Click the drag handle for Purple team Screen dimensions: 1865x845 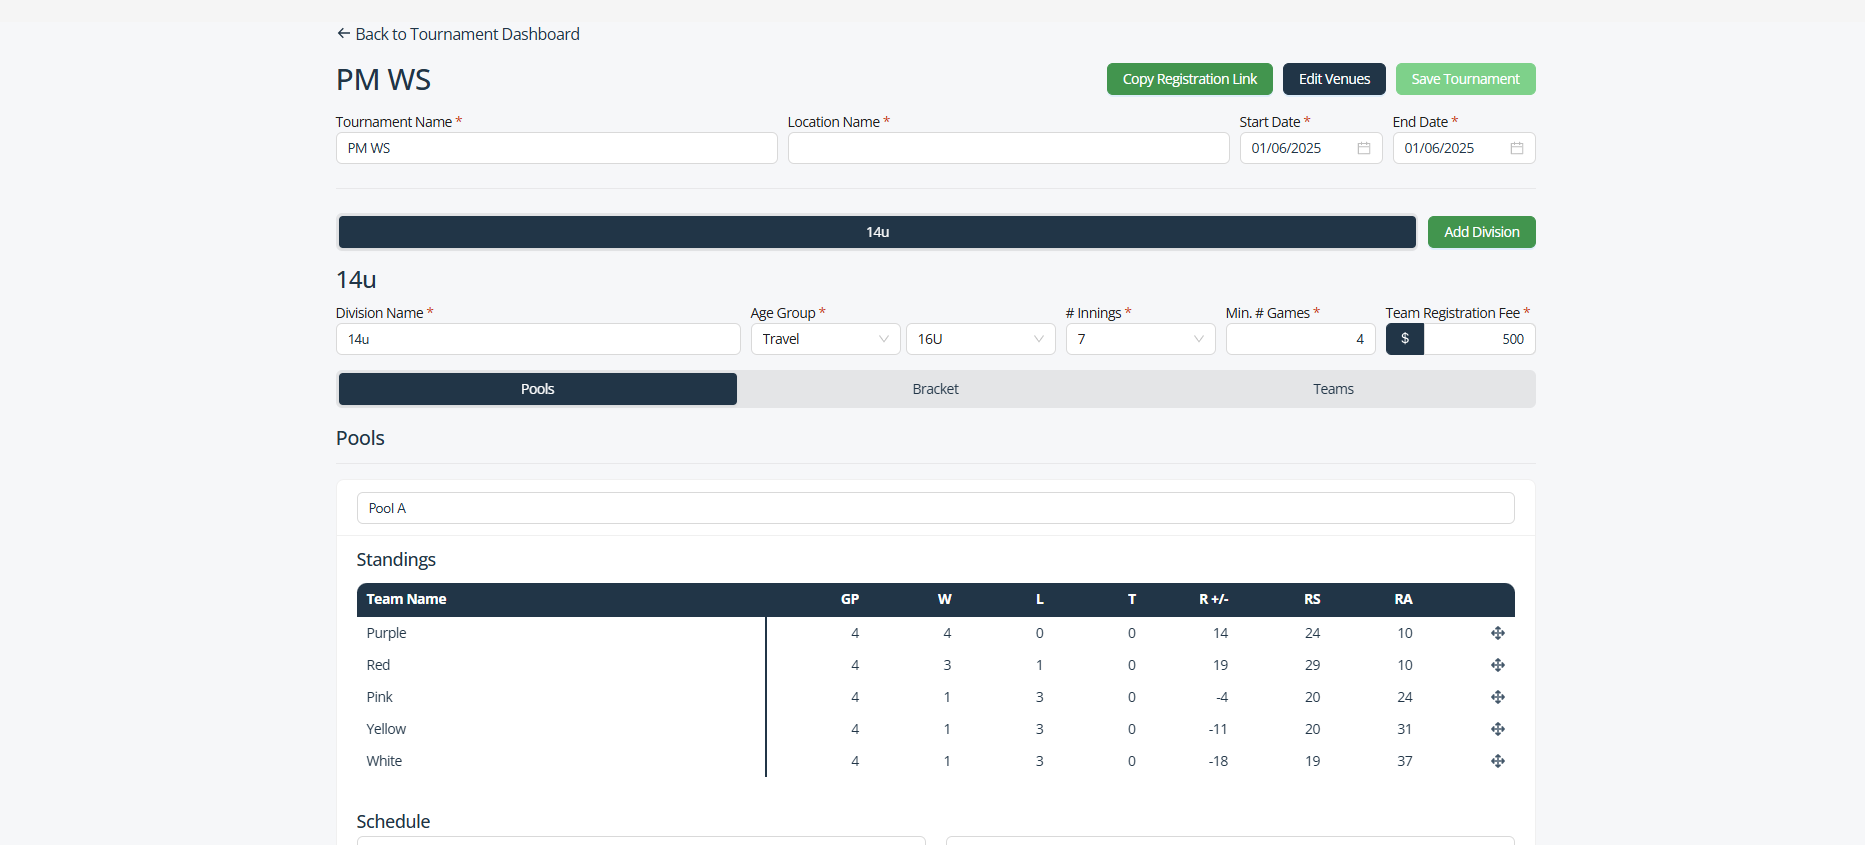pos(1497,633)
